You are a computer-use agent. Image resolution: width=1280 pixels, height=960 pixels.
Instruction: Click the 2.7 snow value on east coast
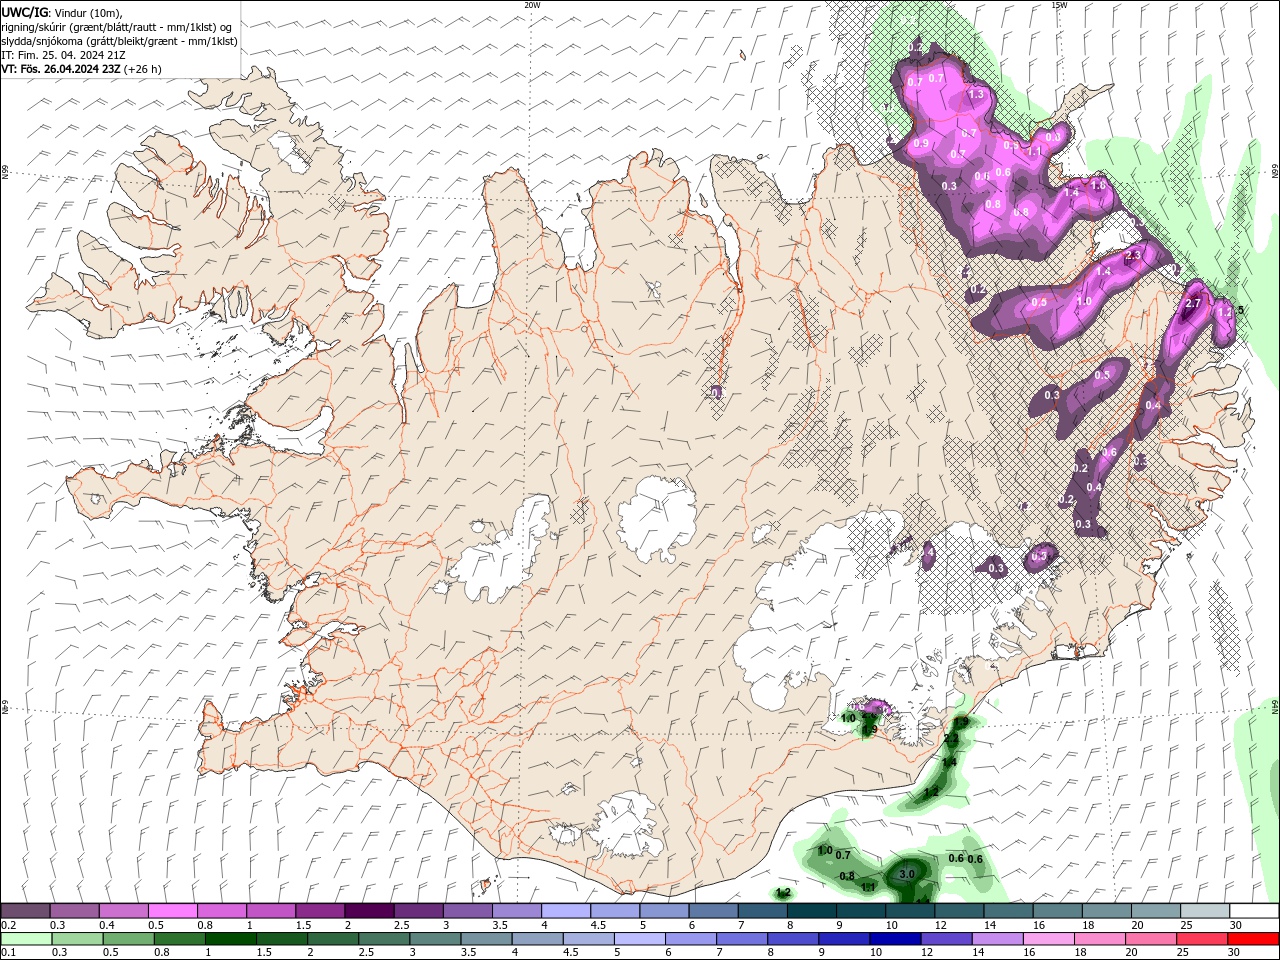[x=1192, y=303]
